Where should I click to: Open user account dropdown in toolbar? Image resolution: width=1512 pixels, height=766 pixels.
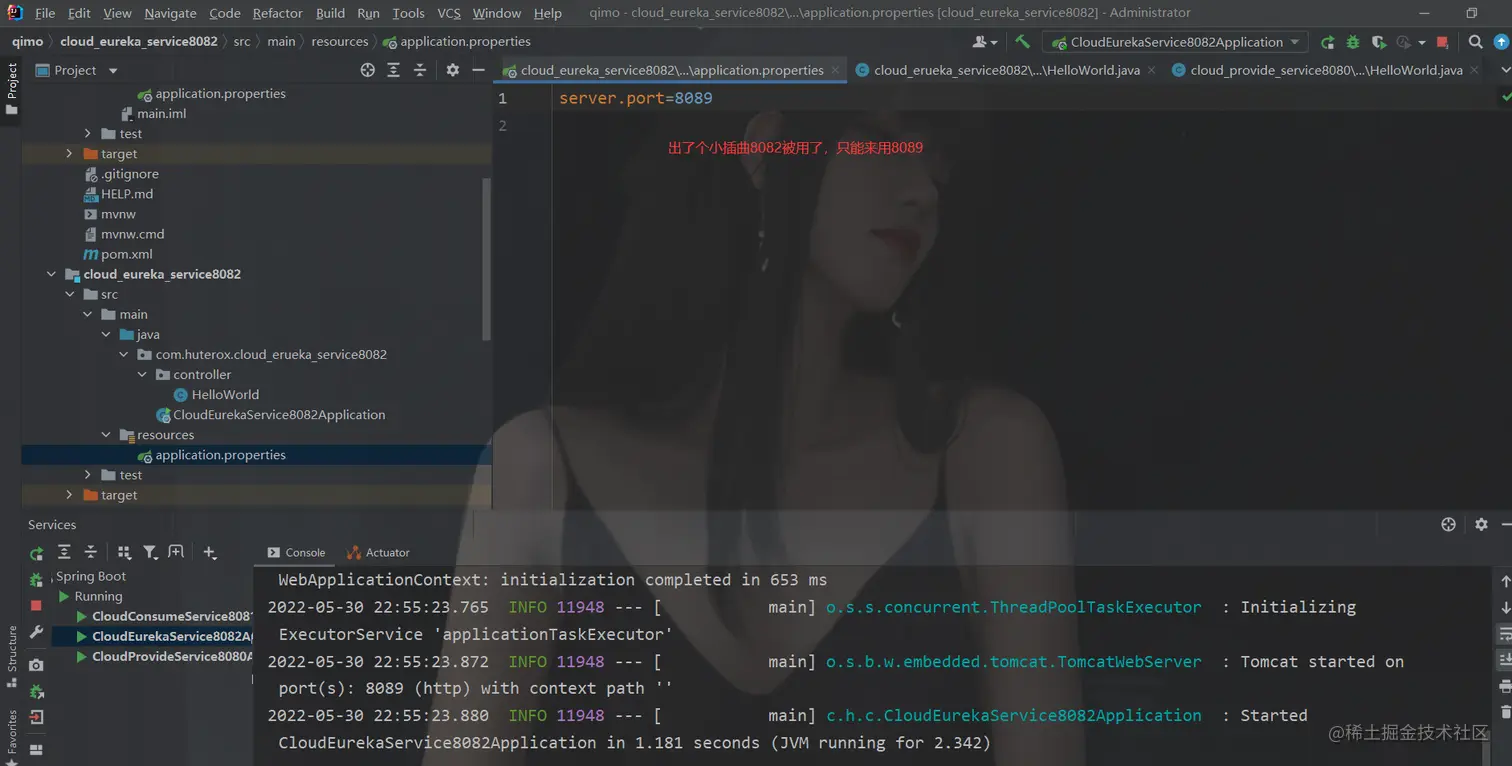pos(985,42)
